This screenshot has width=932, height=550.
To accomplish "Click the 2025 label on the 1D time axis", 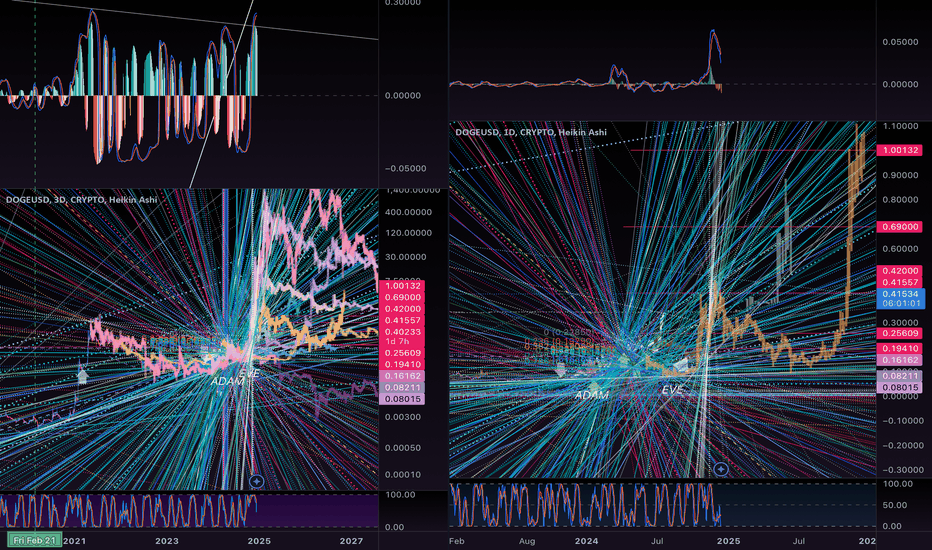I will click(x=728, y=541).
